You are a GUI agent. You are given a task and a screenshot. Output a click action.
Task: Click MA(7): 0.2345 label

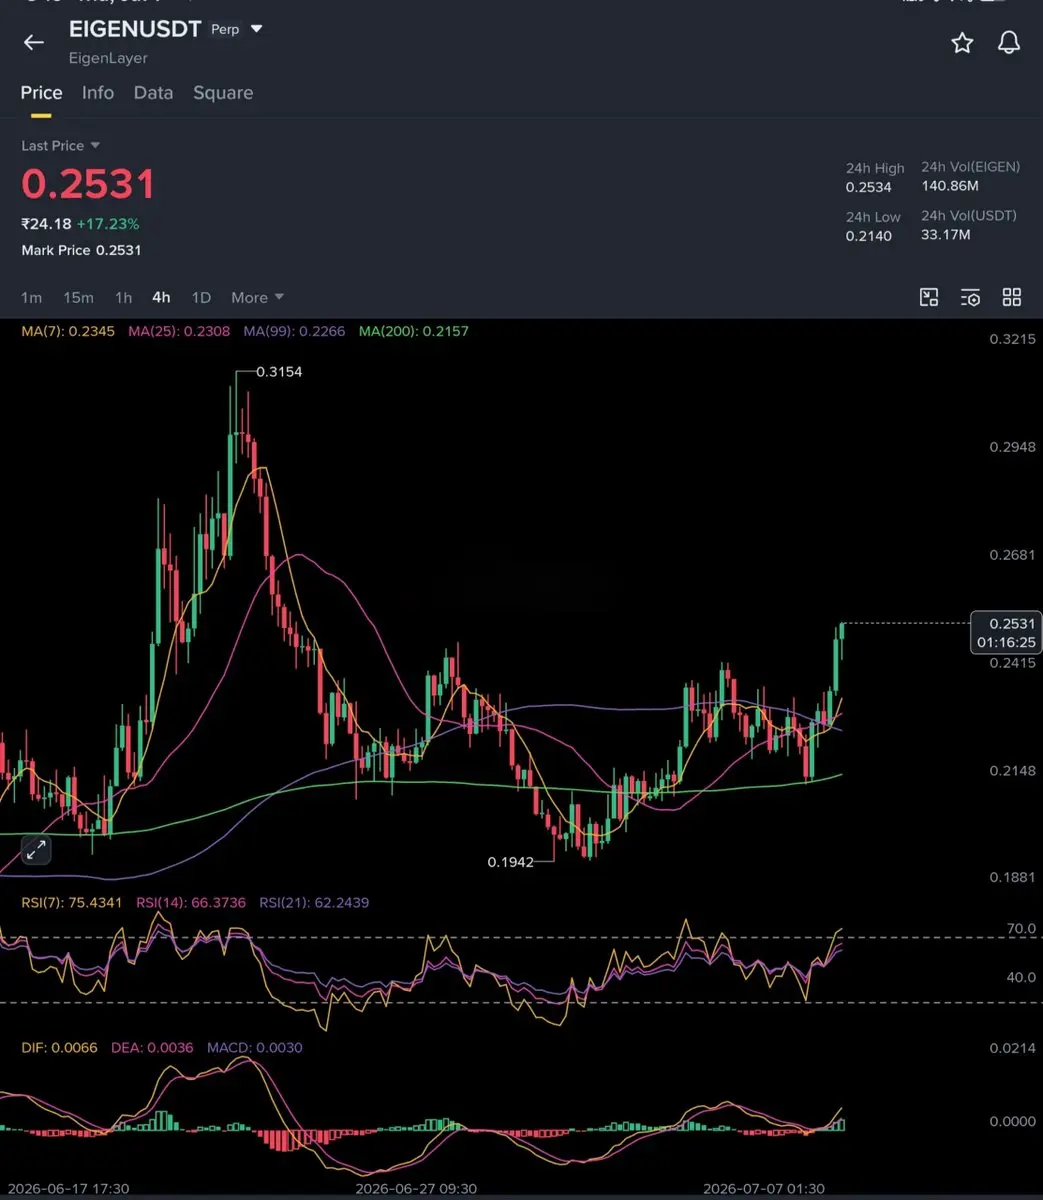[68, 331]
